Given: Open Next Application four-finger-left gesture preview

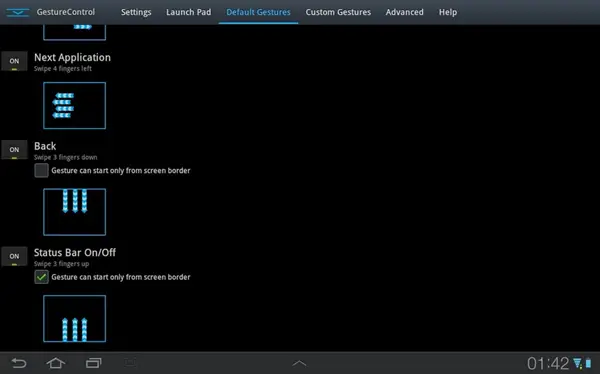Looking at the screenshot, I should coord(75,105).
